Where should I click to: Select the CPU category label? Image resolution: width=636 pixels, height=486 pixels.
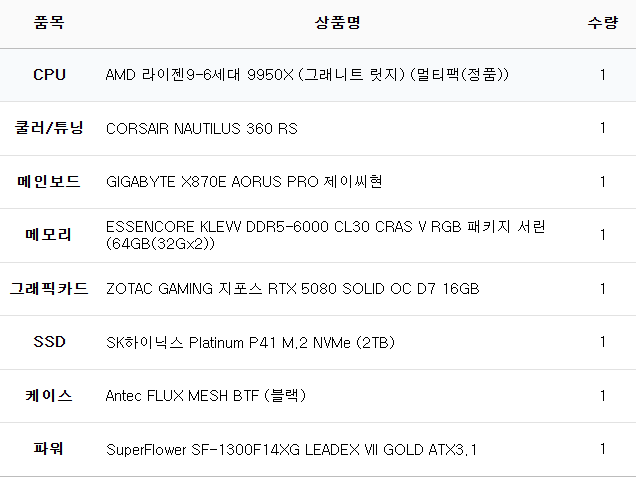[x=49, y=75]
